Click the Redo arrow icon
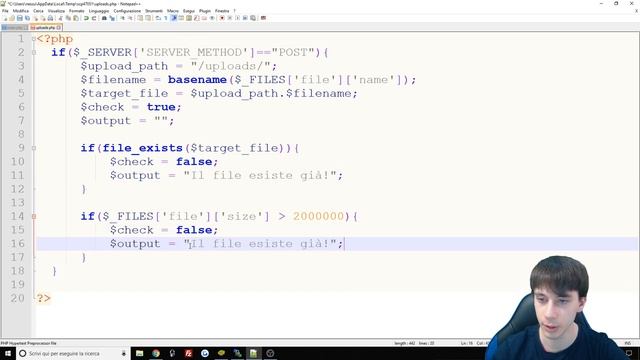640x360 pixels. pos(94,18)
